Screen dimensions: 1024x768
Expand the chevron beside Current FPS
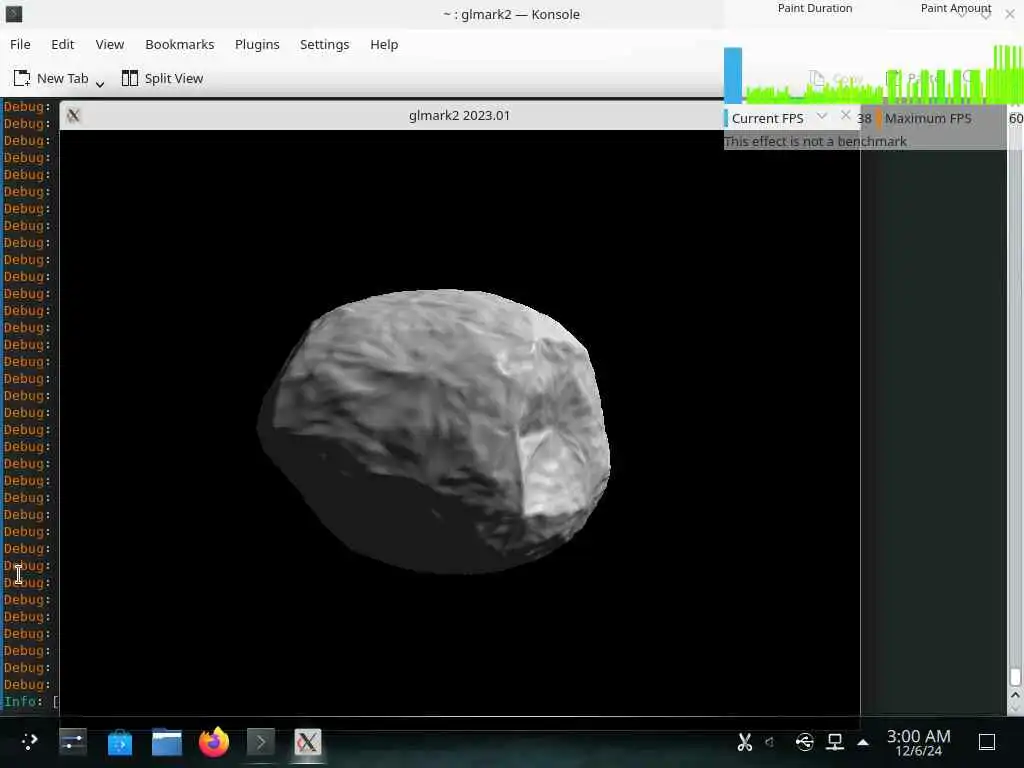(822, 116)
